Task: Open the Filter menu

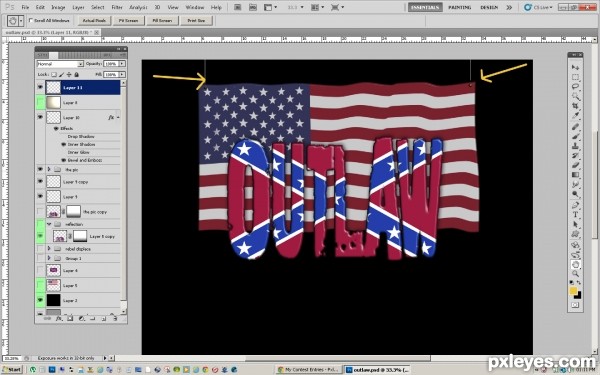Action: (x=117, y=7)
